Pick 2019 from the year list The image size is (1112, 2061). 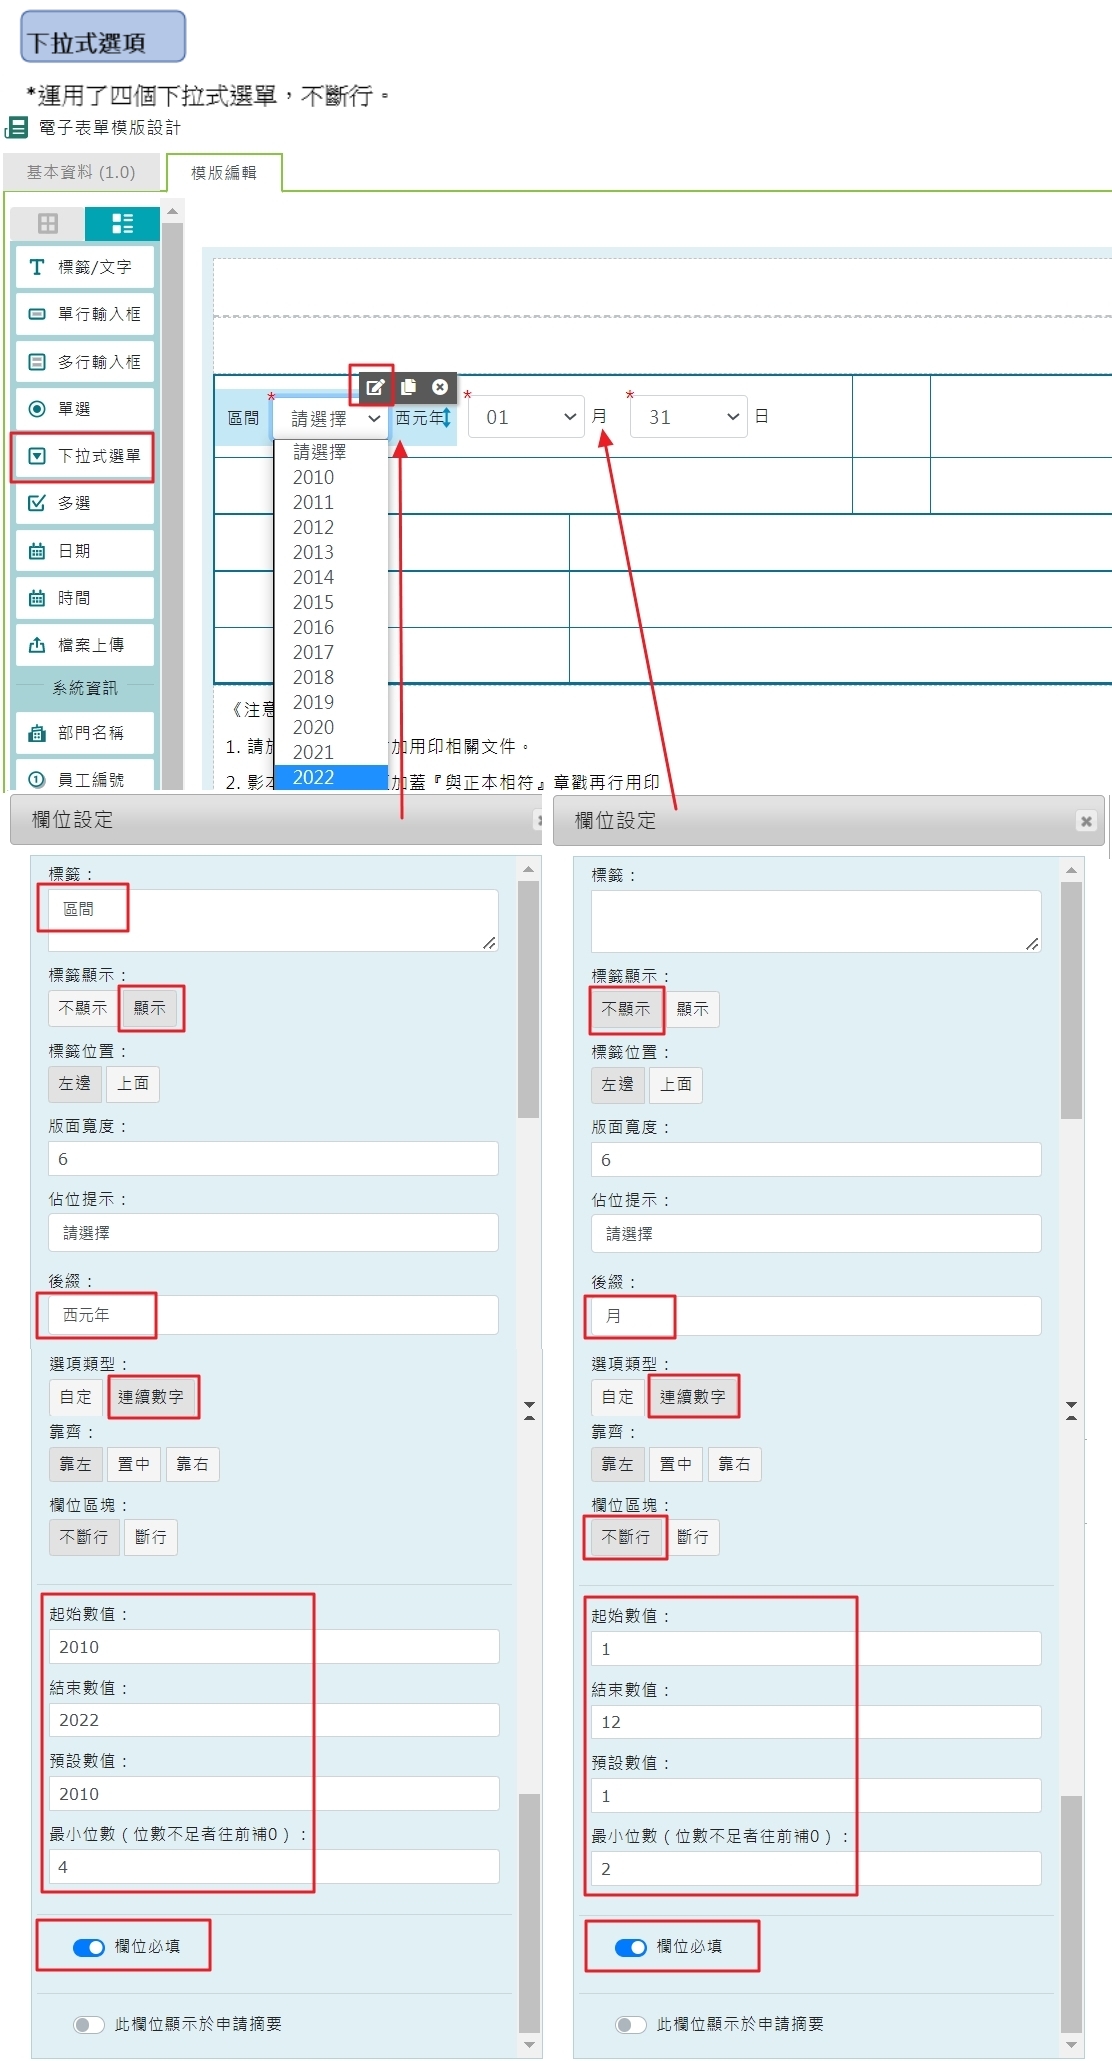click(331, 702)
